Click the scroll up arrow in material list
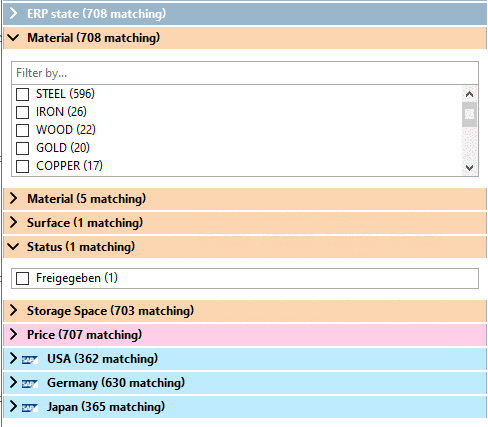Screen dimensions: 488x427 point(469,94)
